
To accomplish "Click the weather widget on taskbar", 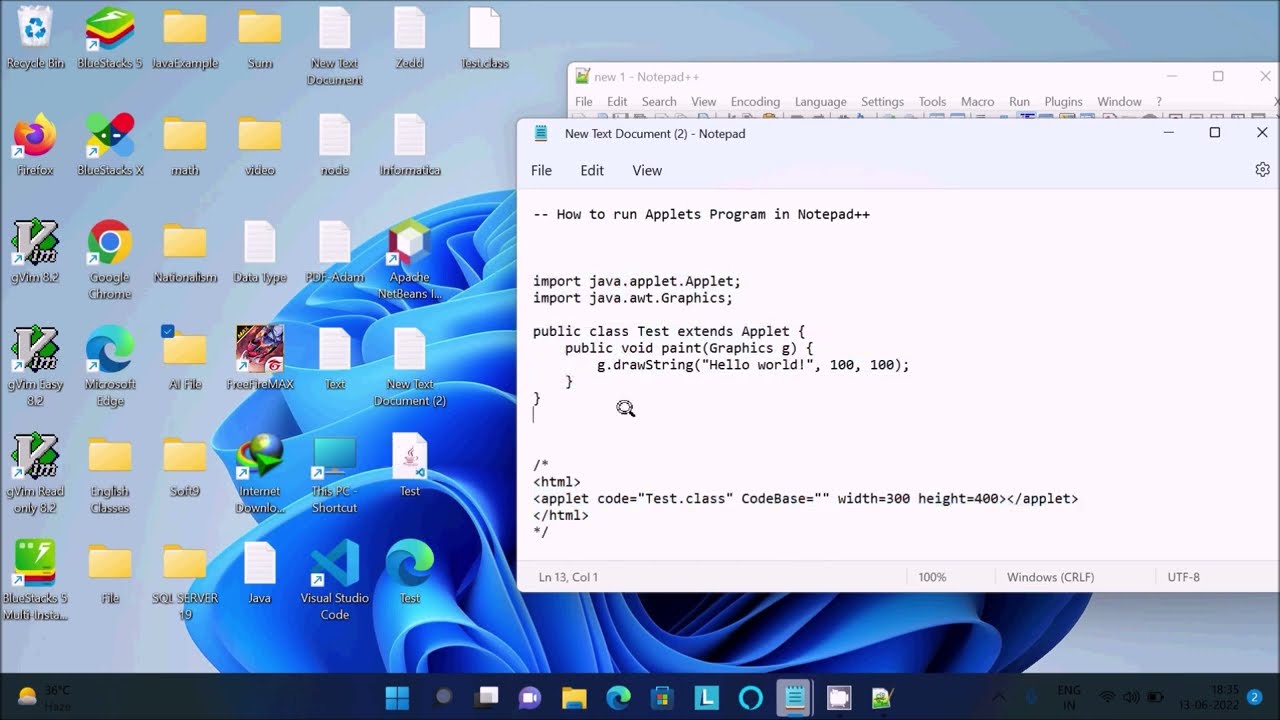I will (x=45, y=697).
